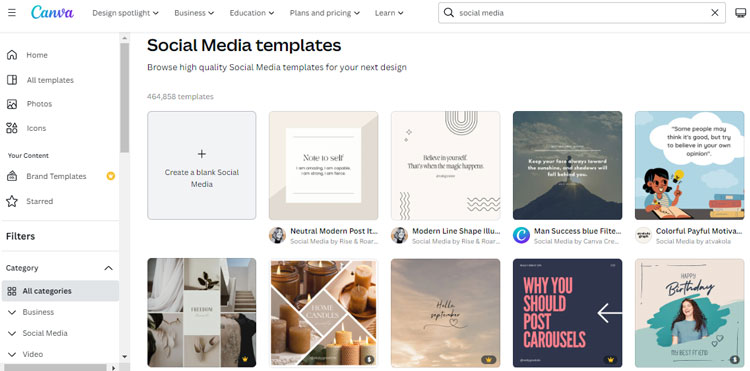This screenshot has height=371, width=750.
Task: Click crown badge on Freedom collage template
Action: [x=245, y=360]
